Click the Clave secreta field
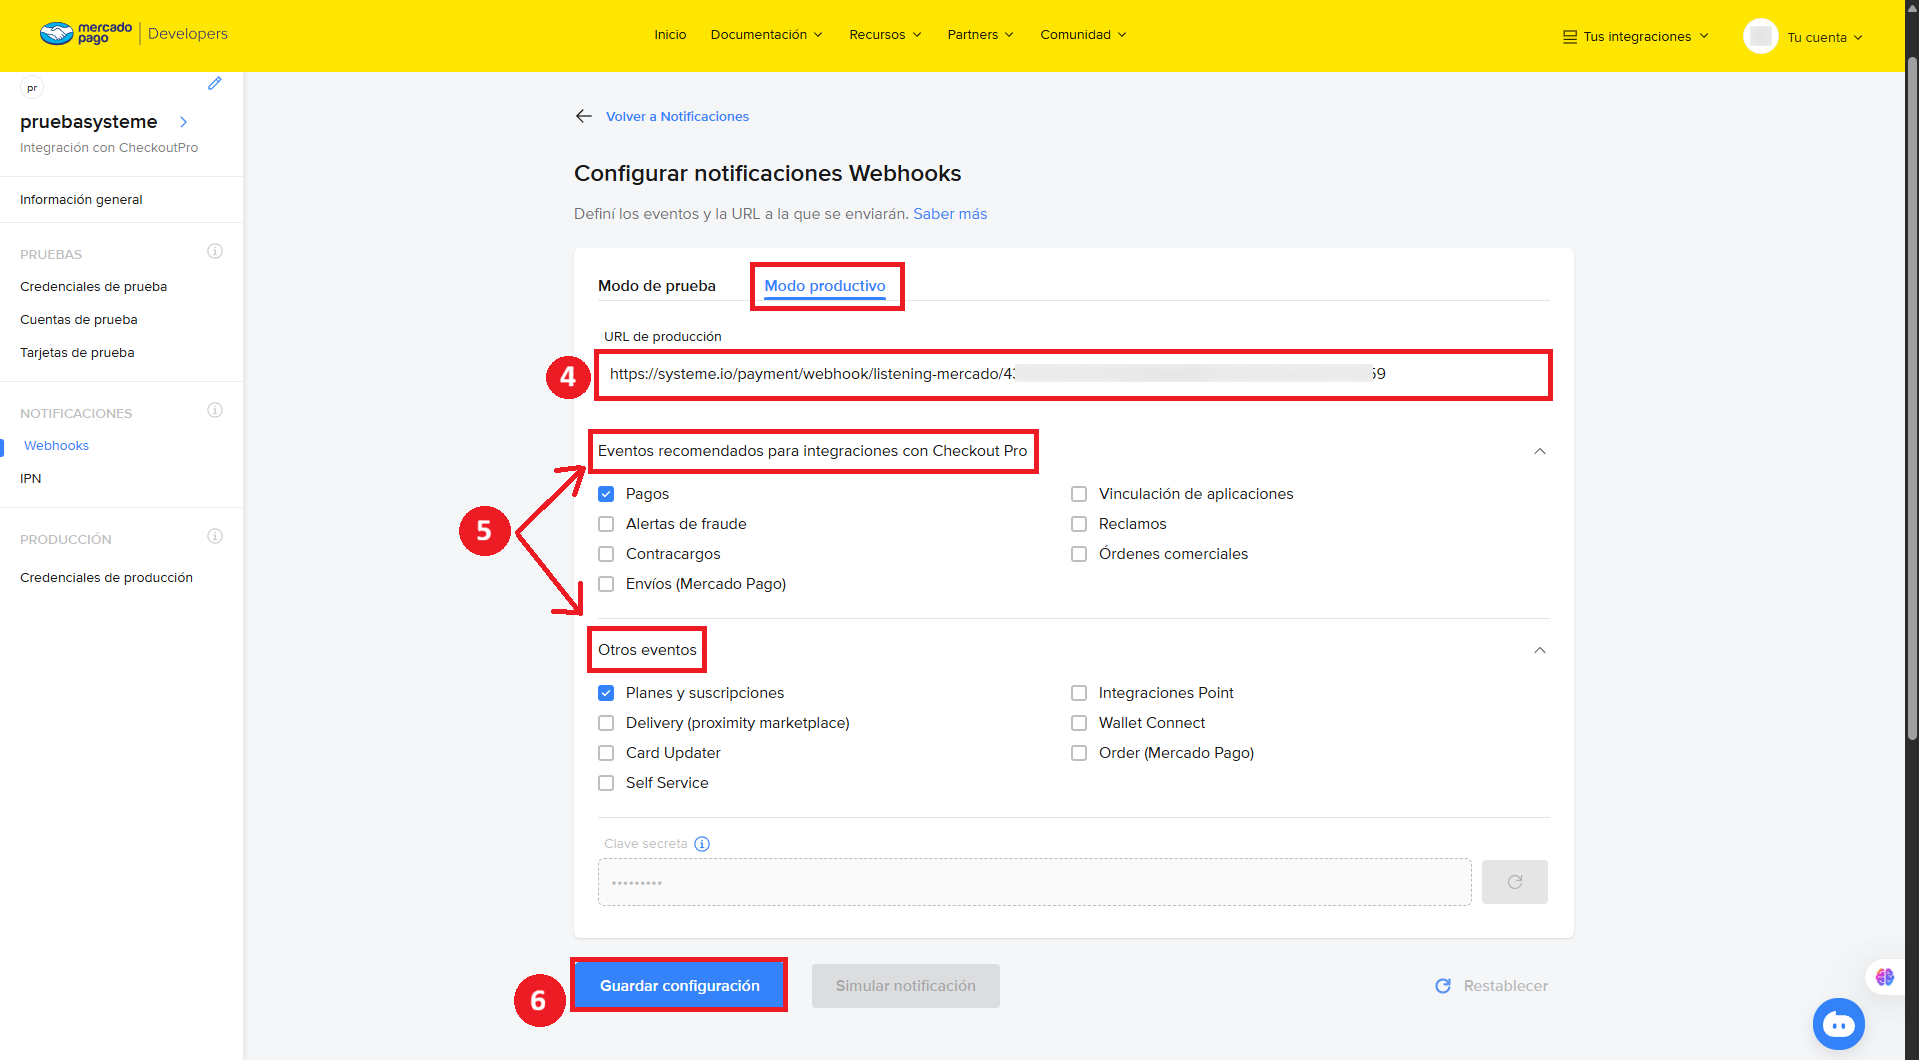The width and height of the screenshot is (1919, 1060). click(1035, 882)
